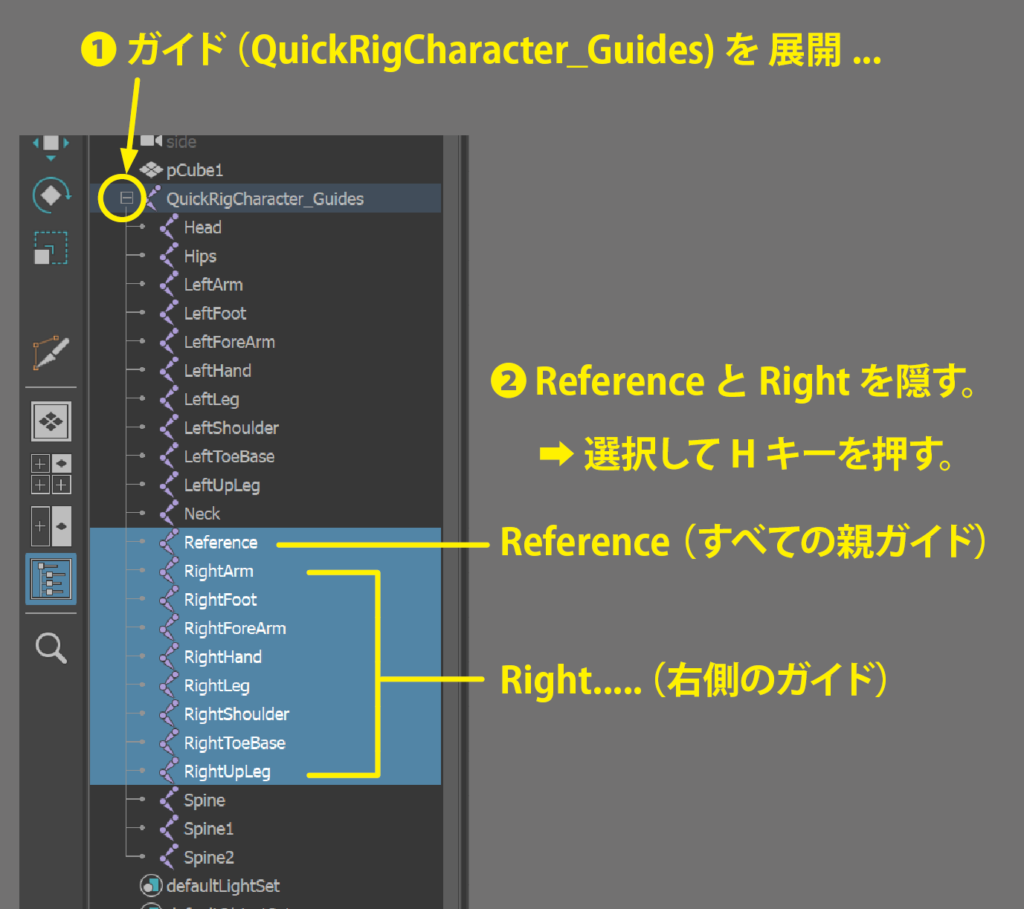The image size is (1024, 909).
Task: Collapse the QuickRigCharacter_Guides node
Action: tap(127, 199)
